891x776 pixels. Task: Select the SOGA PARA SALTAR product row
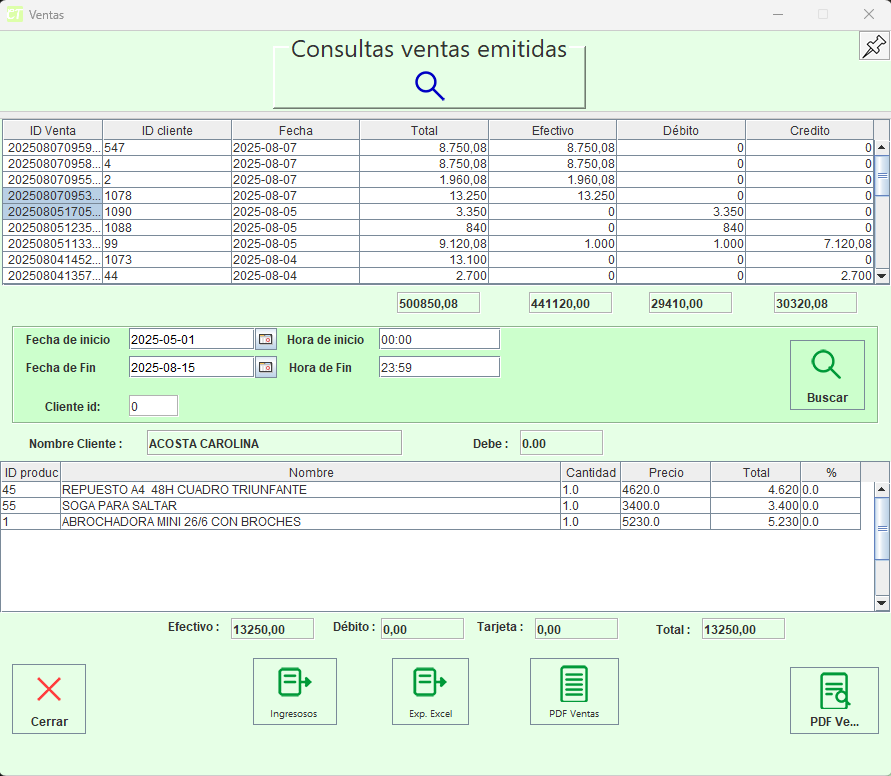tap(310, 506)
